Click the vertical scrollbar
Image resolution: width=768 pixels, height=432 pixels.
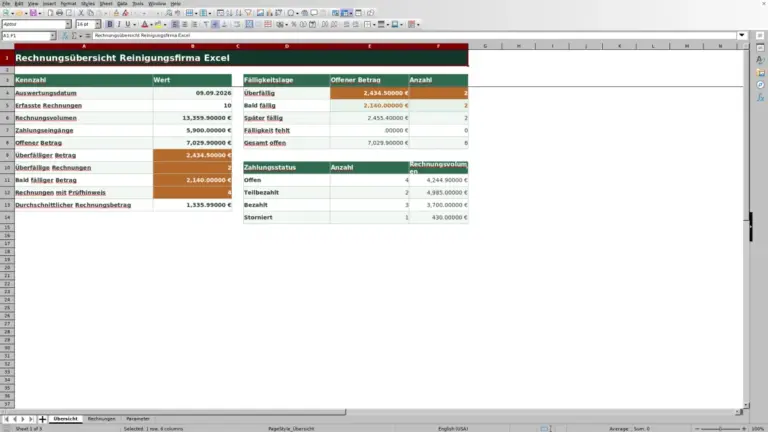pyautogui.click(x=746, y=225)
